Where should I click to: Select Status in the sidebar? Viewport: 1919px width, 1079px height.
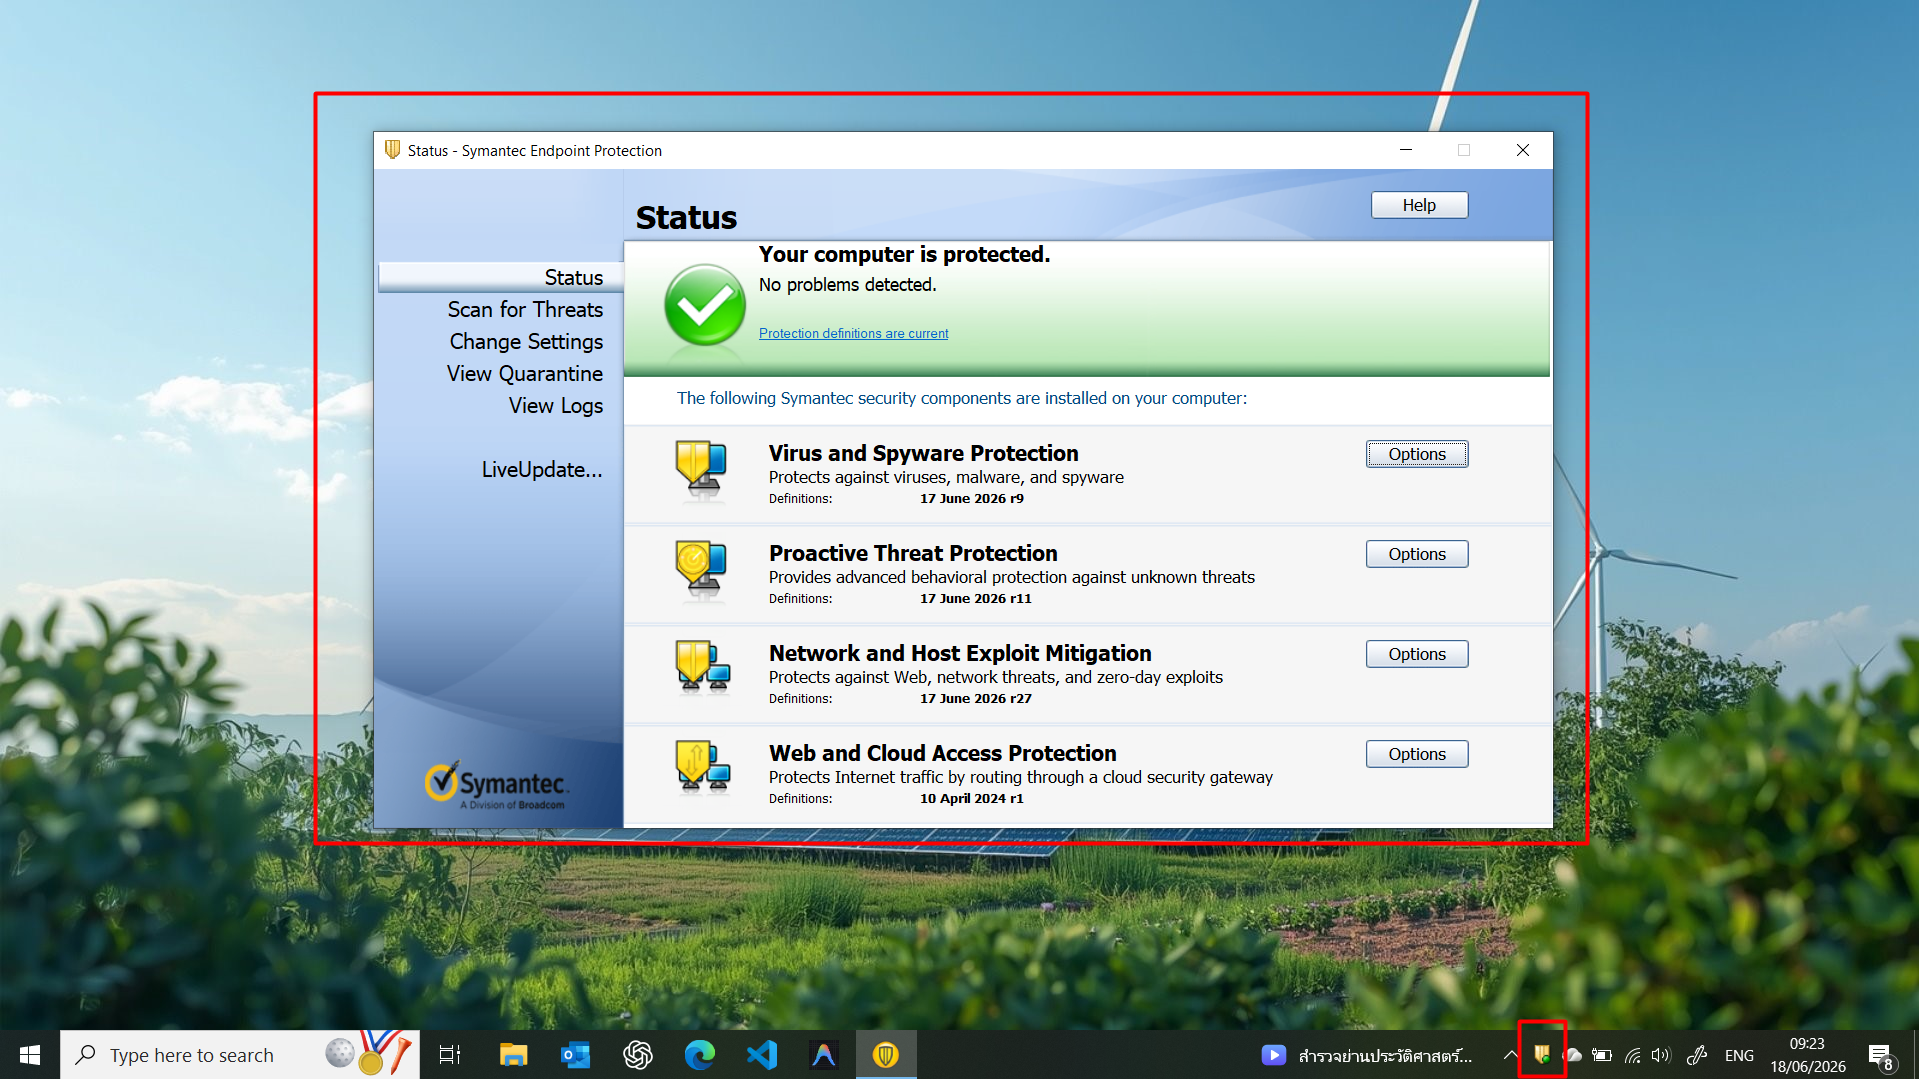(x=501, y=277)
